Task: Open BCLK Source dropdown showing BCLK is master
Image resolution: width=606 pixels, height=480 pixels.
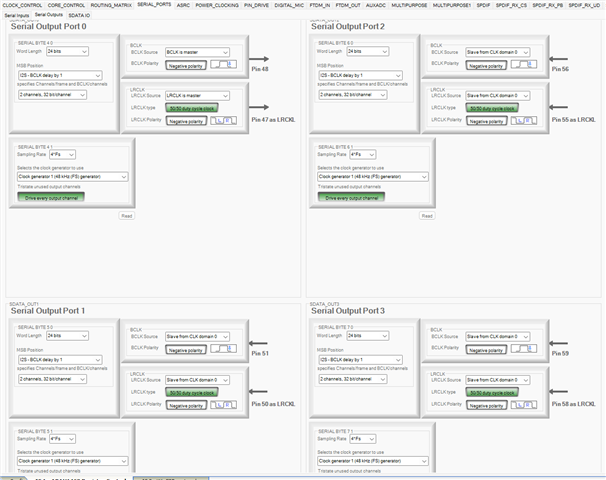Action: [197, 52]
